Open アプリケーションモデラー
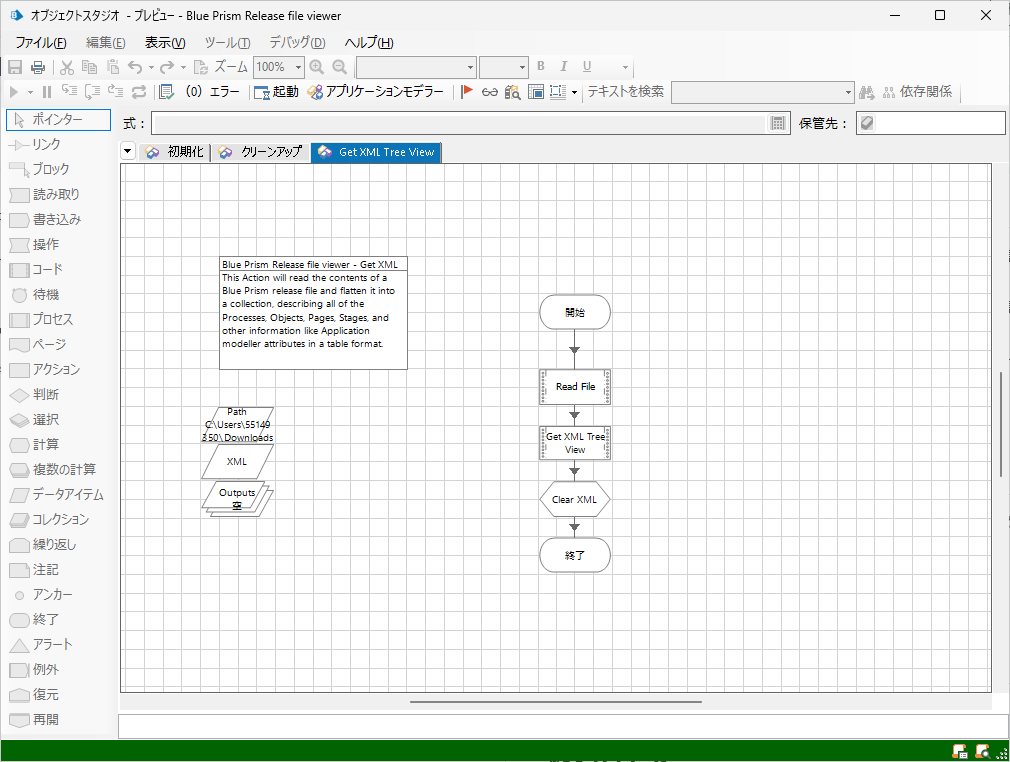The width and height of the screenshot is (1010, 762). tap(376, 92)
